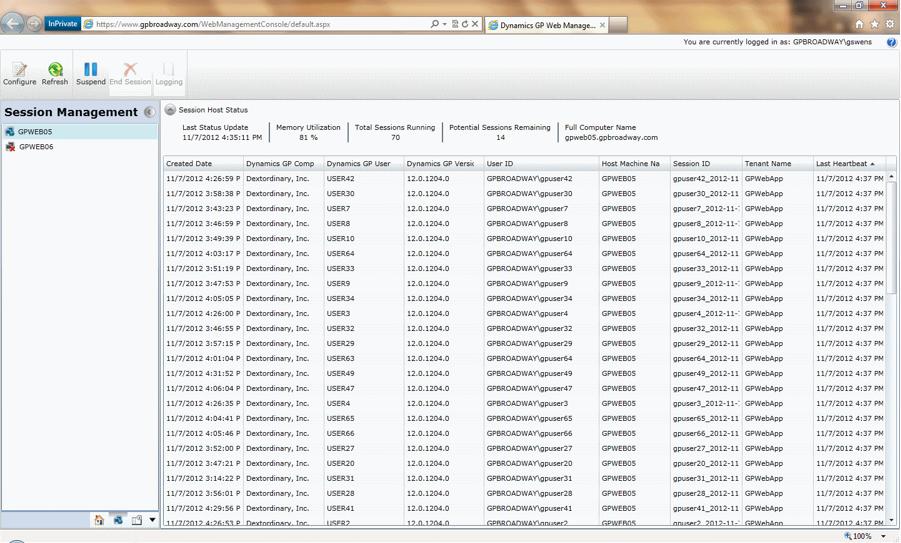Open the browser Tools gear

click(x=890, y=24)
